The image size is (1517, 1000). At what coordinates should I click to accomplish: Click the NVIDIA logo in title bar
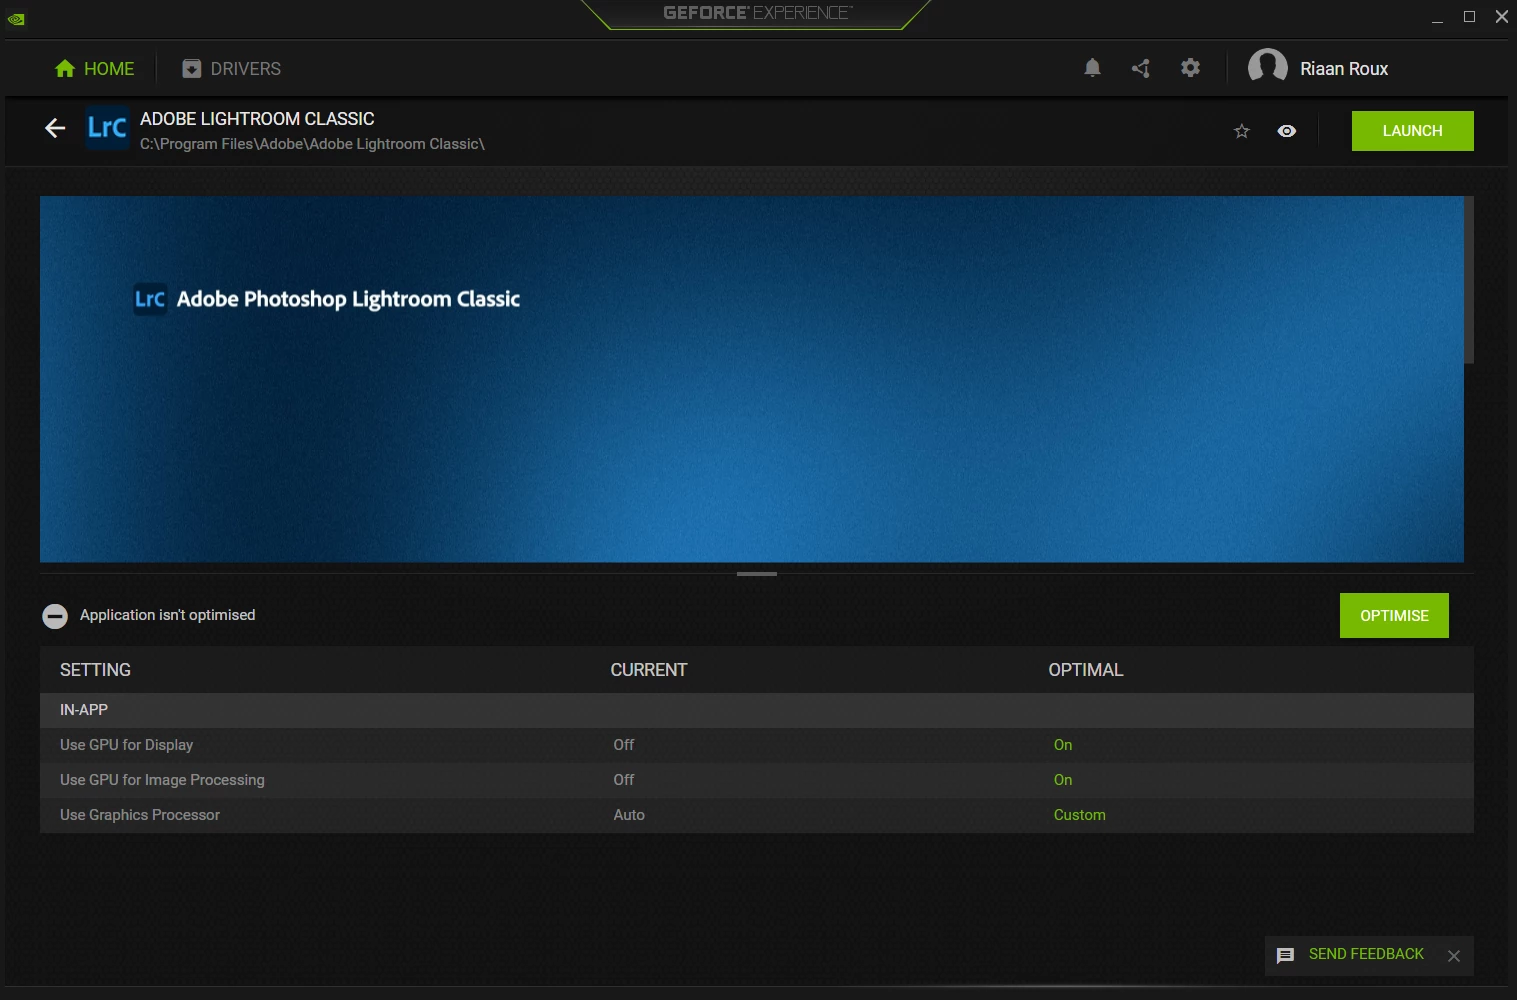tap(16, 18)
